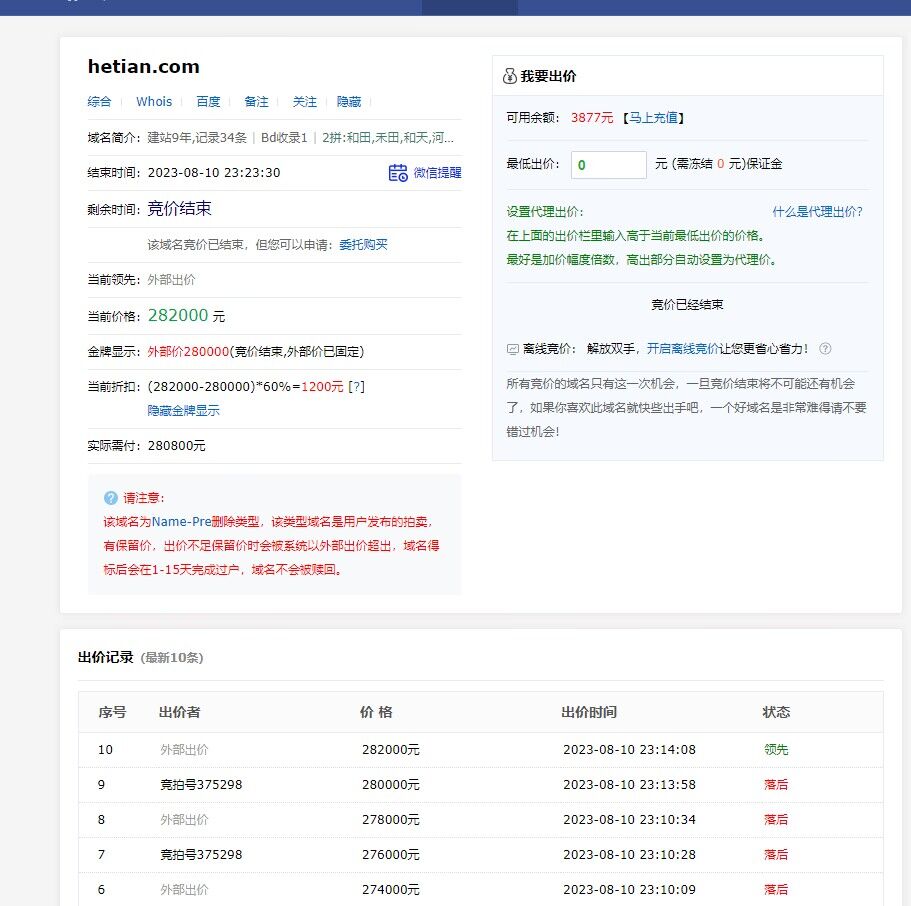Image resolution: width=911 pixels, height=906 pixels.
Task: Click 竞拍号375298 in row 7
Action: coord(201,854)
